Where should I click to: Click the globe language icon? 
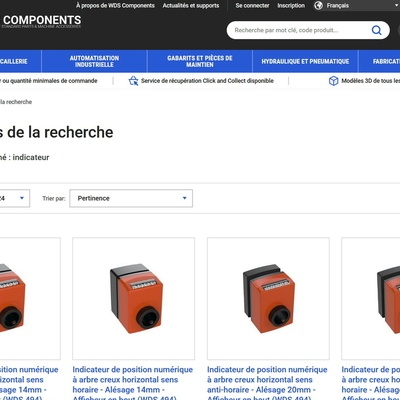319,6
